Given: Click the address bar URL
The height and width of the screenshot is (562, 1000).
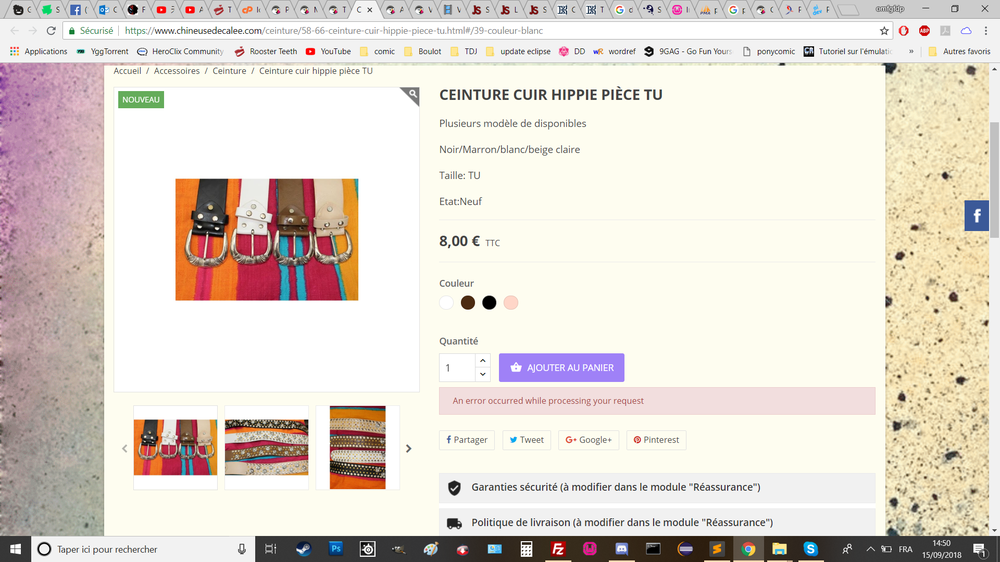Looking at the screenshot, I should point(334,31).
